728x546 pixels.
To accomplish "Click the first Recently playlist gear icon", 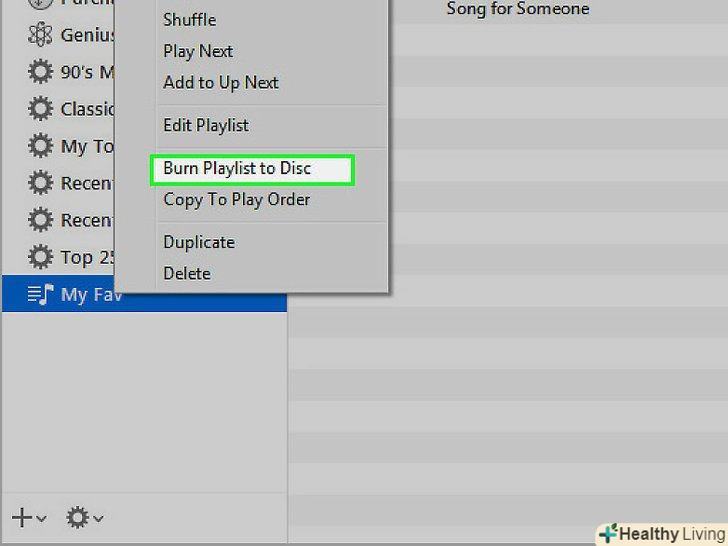I will click(40, 182).
